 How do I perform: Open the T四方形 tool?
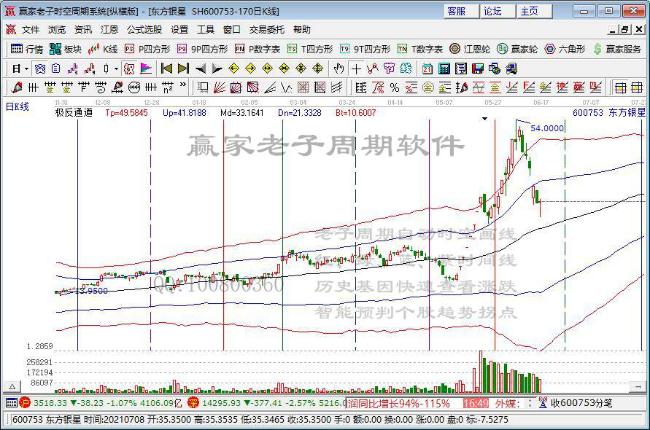coord(310,49)
